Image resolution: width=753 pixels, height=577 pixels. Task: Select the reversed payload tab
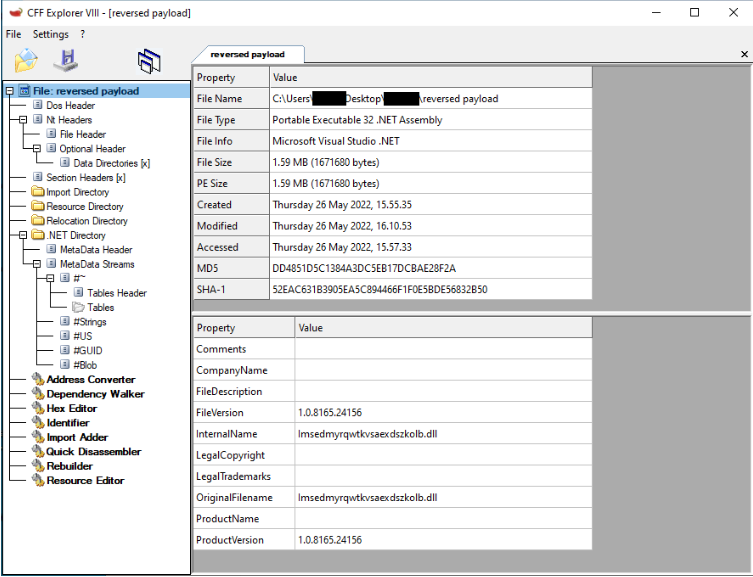pyautogui.click(x=247, y=54)
